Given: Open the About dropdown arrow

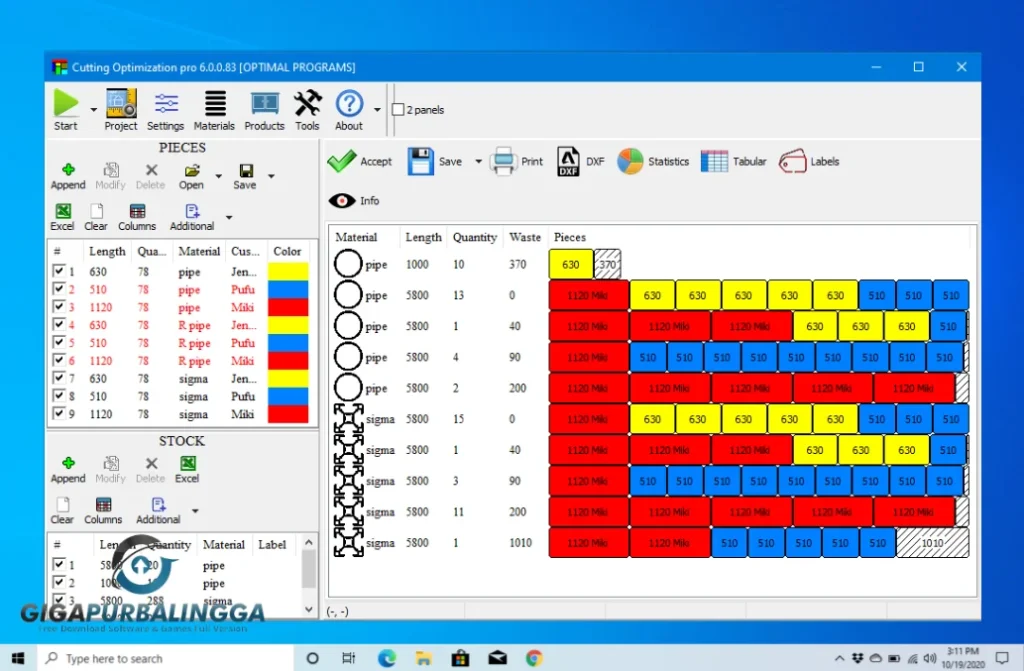Looking at the screenshot, I should [x=375, y=108].
